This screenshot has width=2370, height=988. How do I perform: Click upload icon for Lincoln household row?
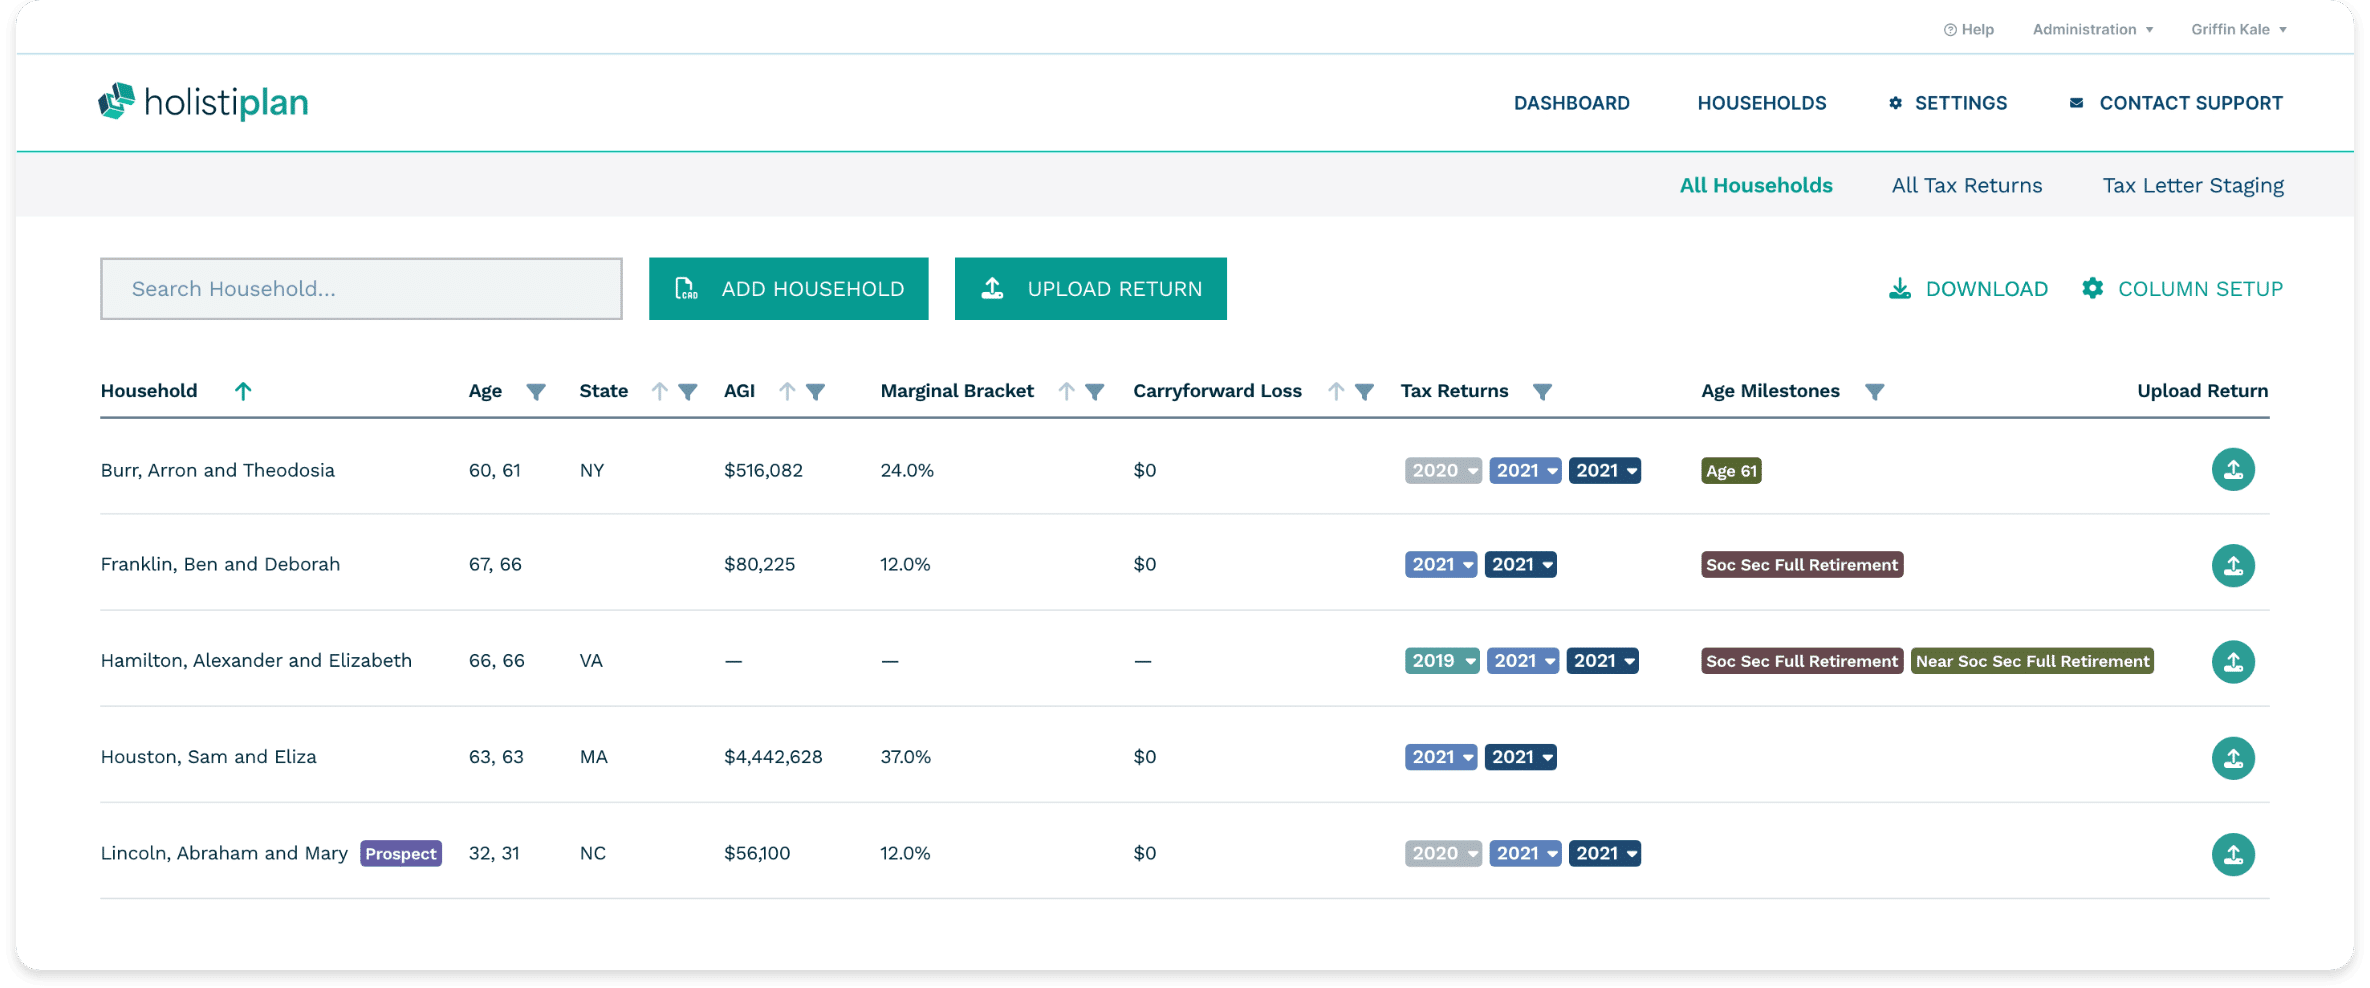(x=2232, y=854)
